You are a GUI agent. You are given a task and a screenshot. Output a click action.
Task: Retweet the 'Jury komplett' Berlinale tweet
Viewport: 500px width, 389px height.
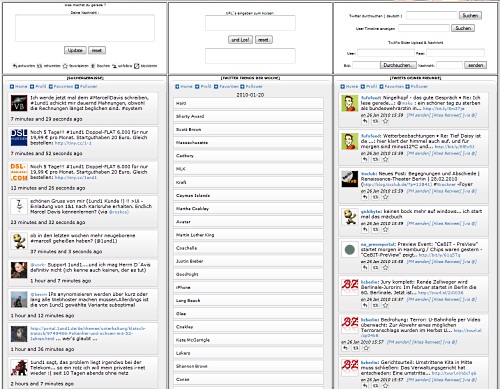click(375, 305)
